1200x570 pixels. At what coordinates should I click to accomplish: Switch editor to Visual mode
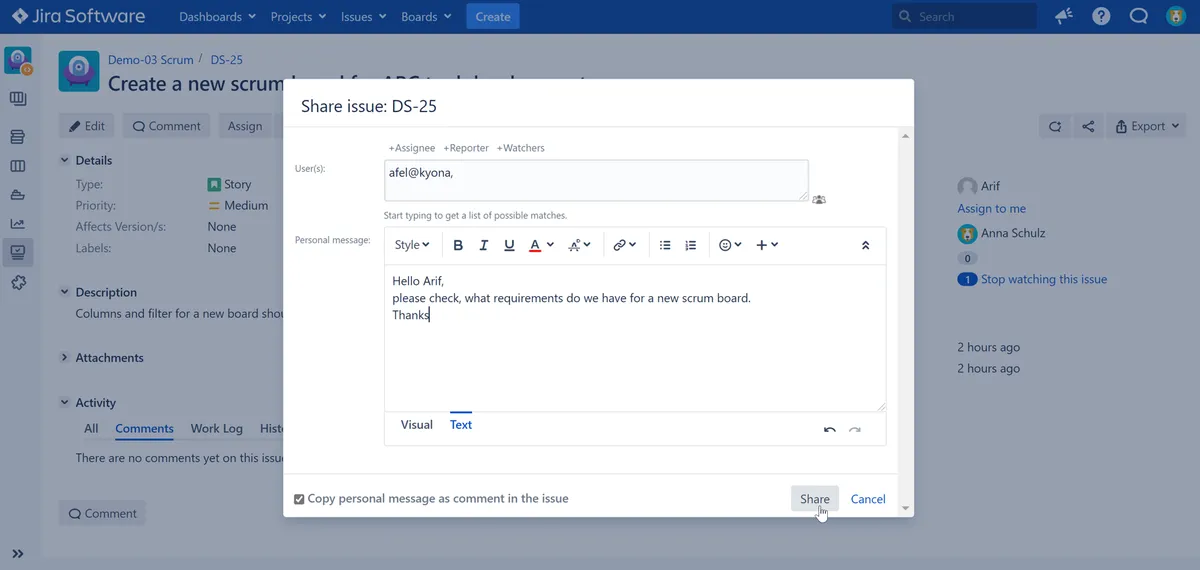pyautogui.click(x=417, y=425)
